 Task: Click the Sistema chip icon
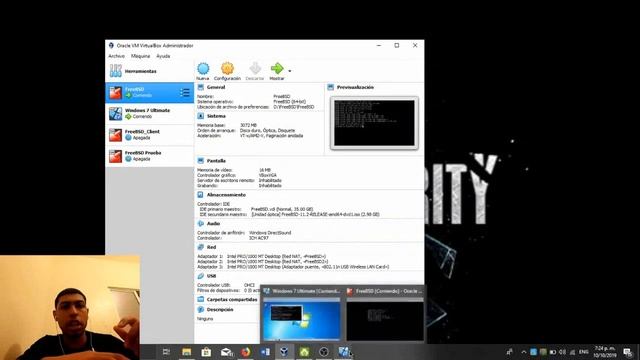200,116
